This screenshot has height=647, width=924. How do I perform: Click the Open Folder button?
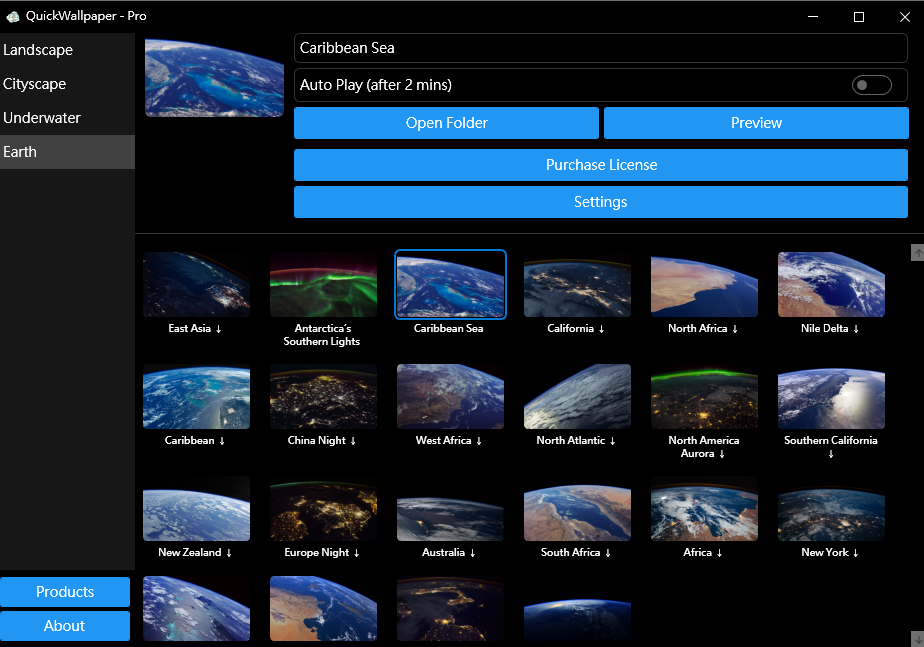(x=446, y=123)
